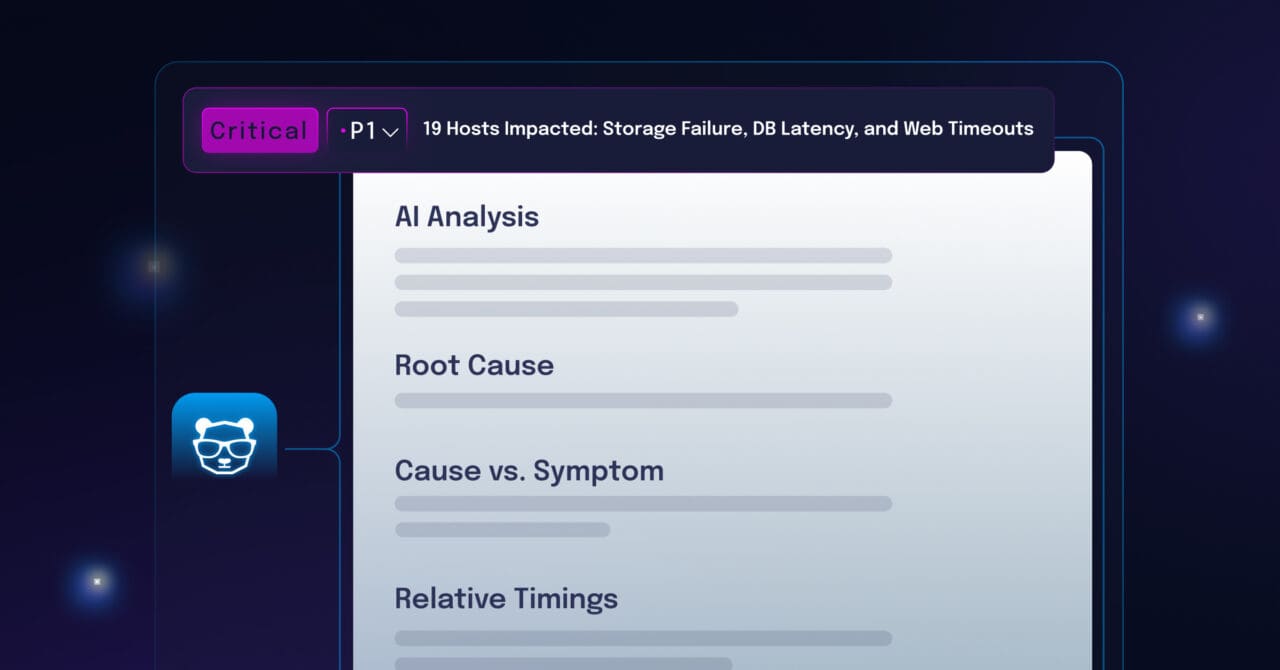The width and height of the screenshot is (1280, 670).
Task: Click the first text line under AI Analysis
Action: coord(643,255)
